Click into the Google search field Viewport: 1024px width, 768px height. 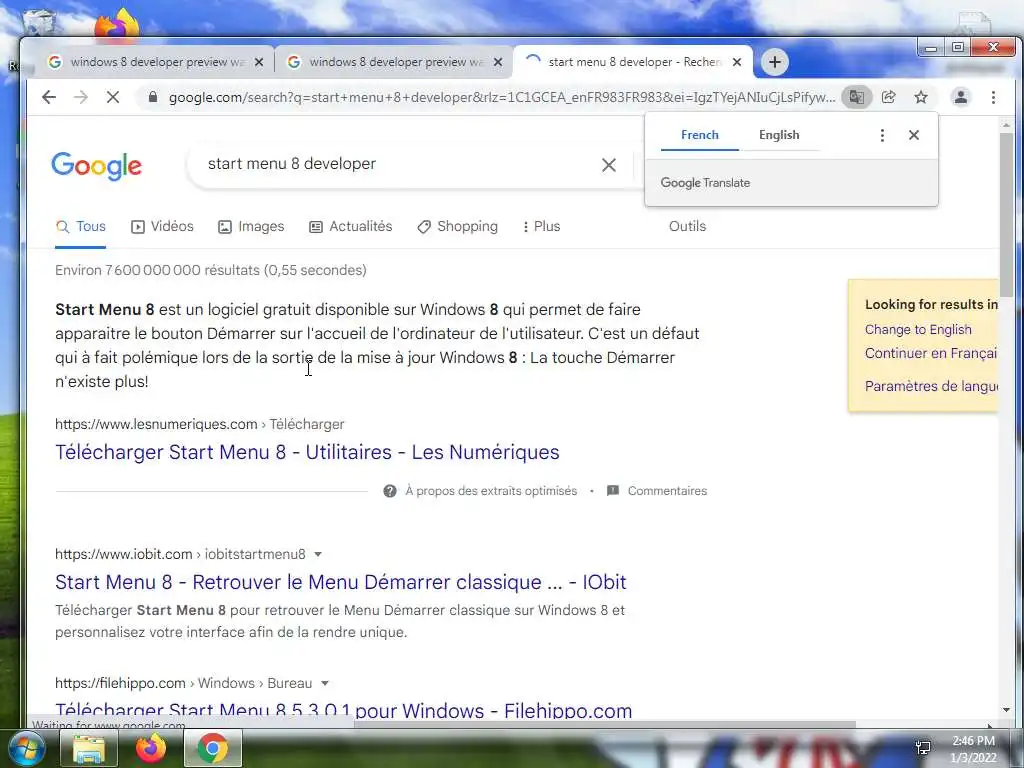pos(398,165)
